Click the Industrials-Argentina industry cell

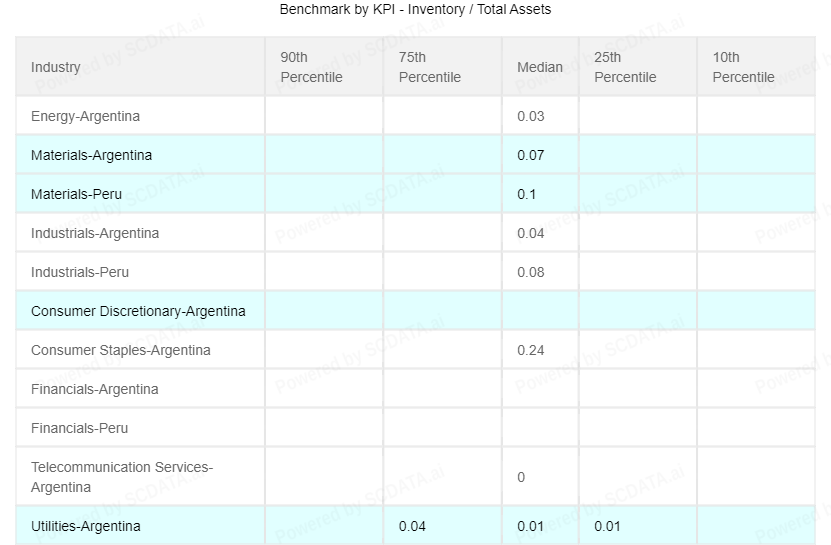point(95,233)
